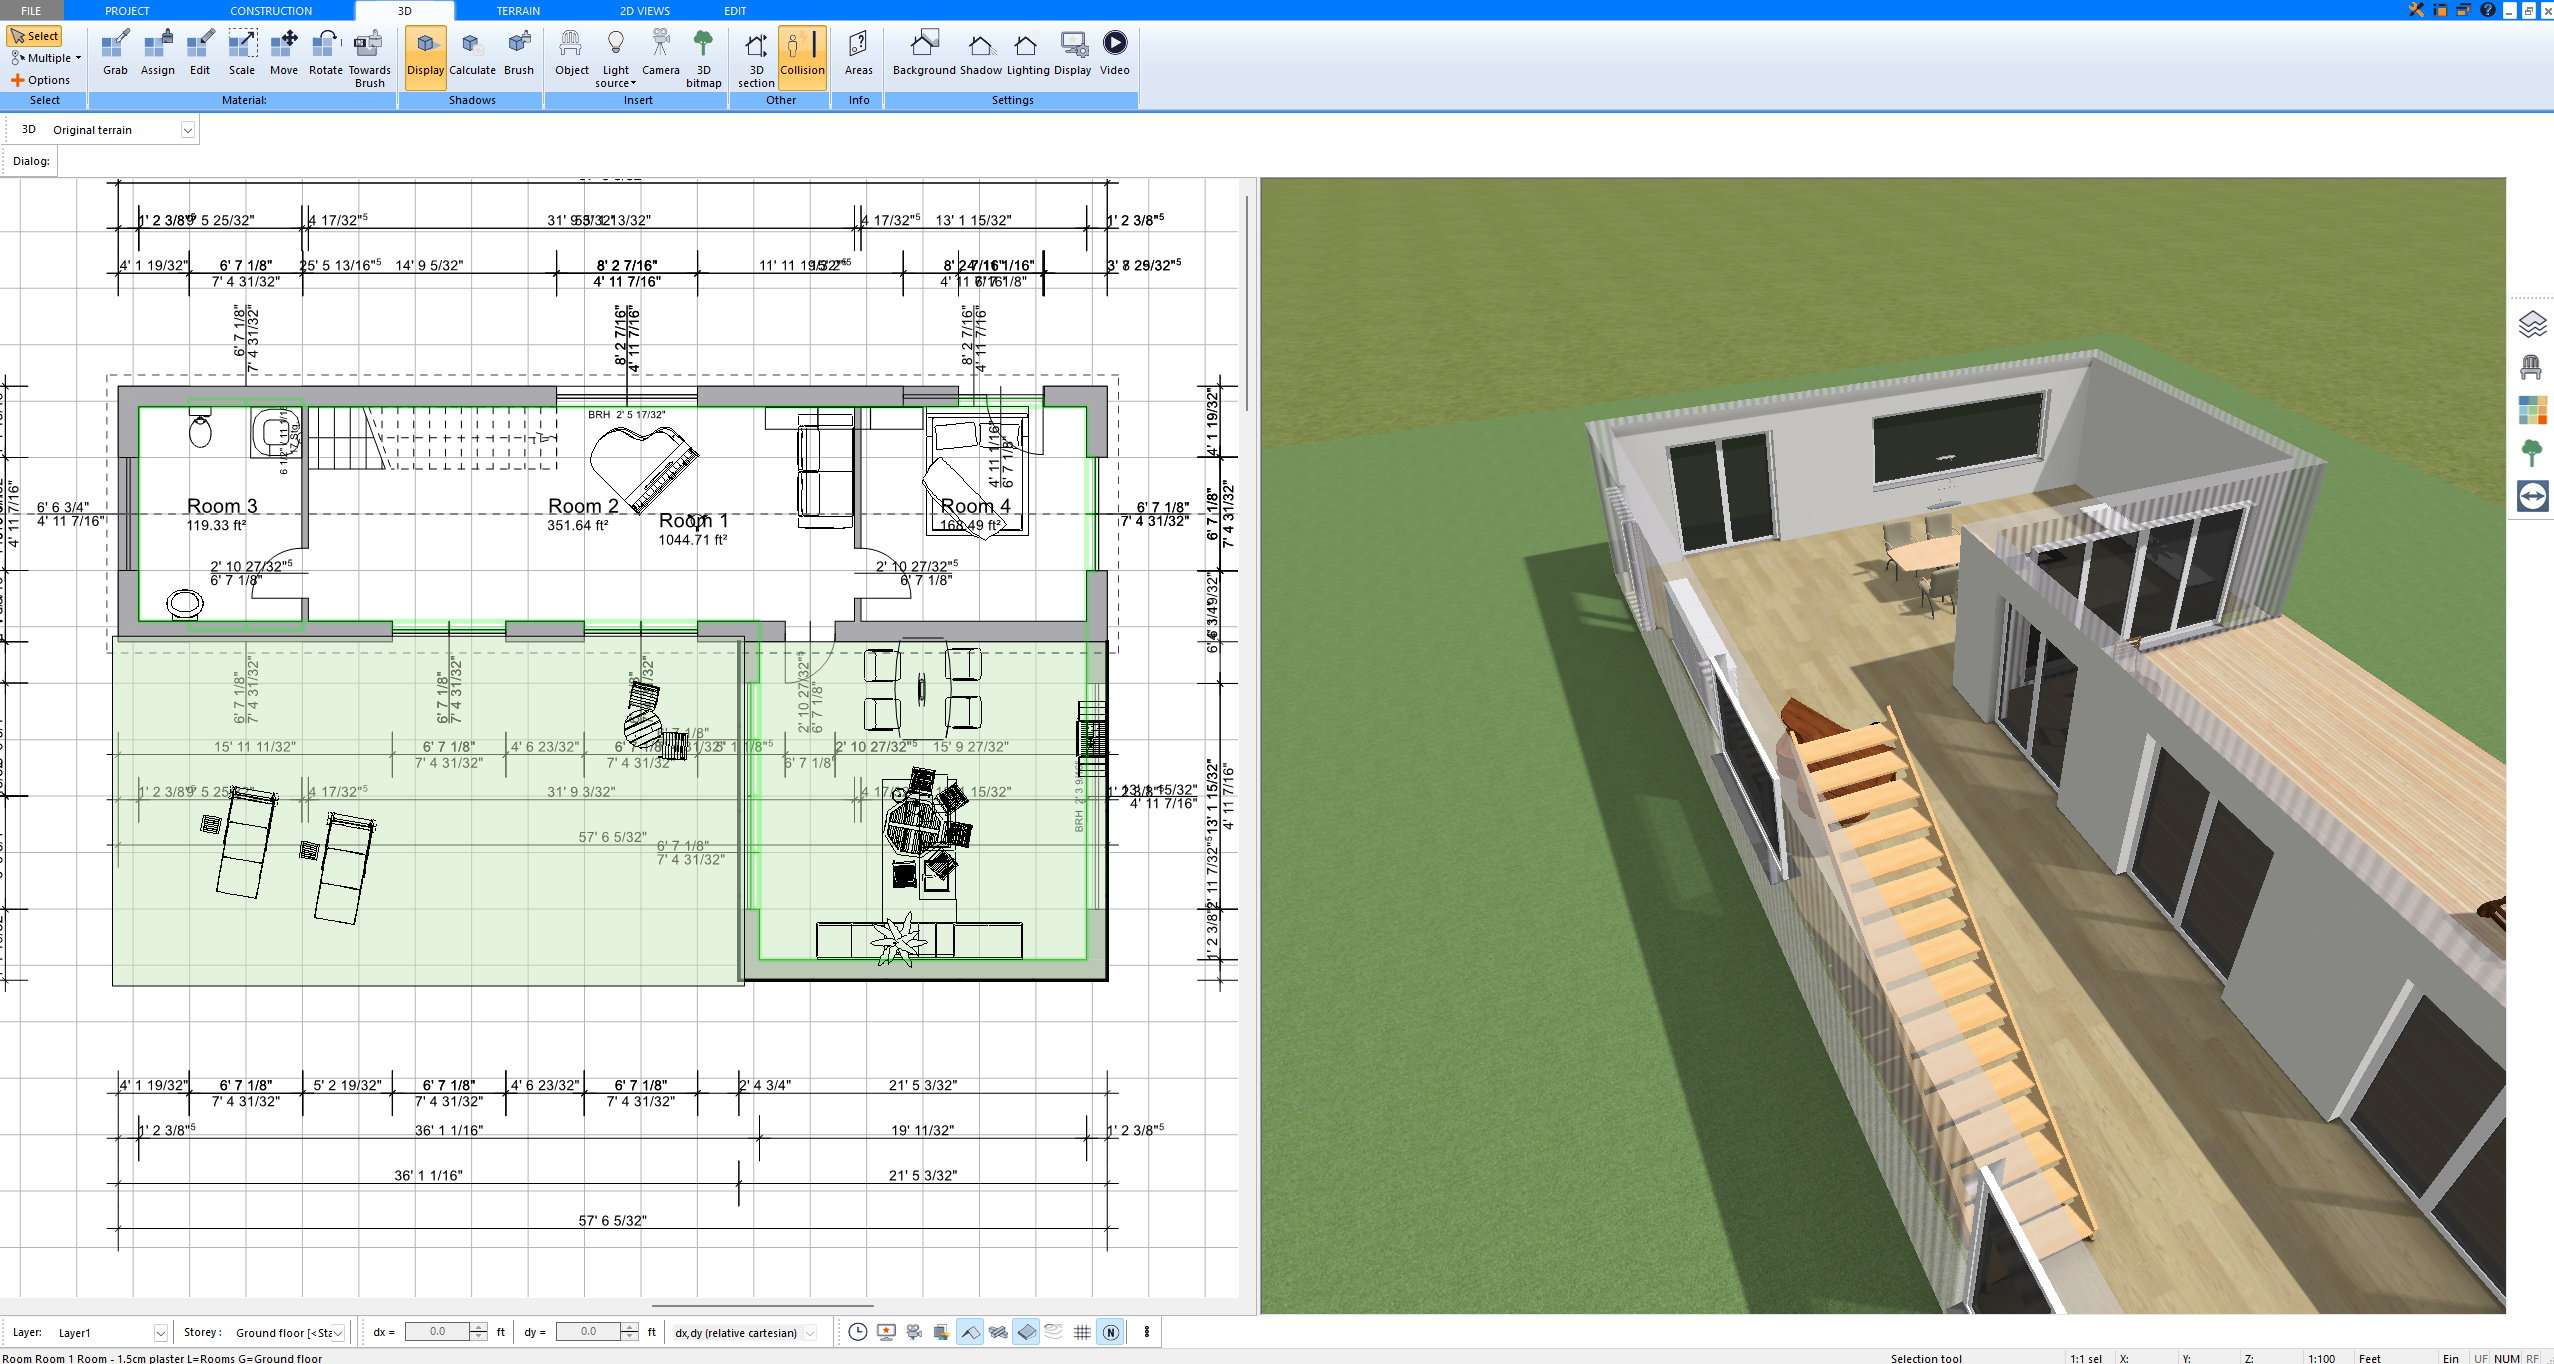This screenshot has height=1364, width=2554.
Task: Use the Rotate material tool
Action: tap(325, 54)
